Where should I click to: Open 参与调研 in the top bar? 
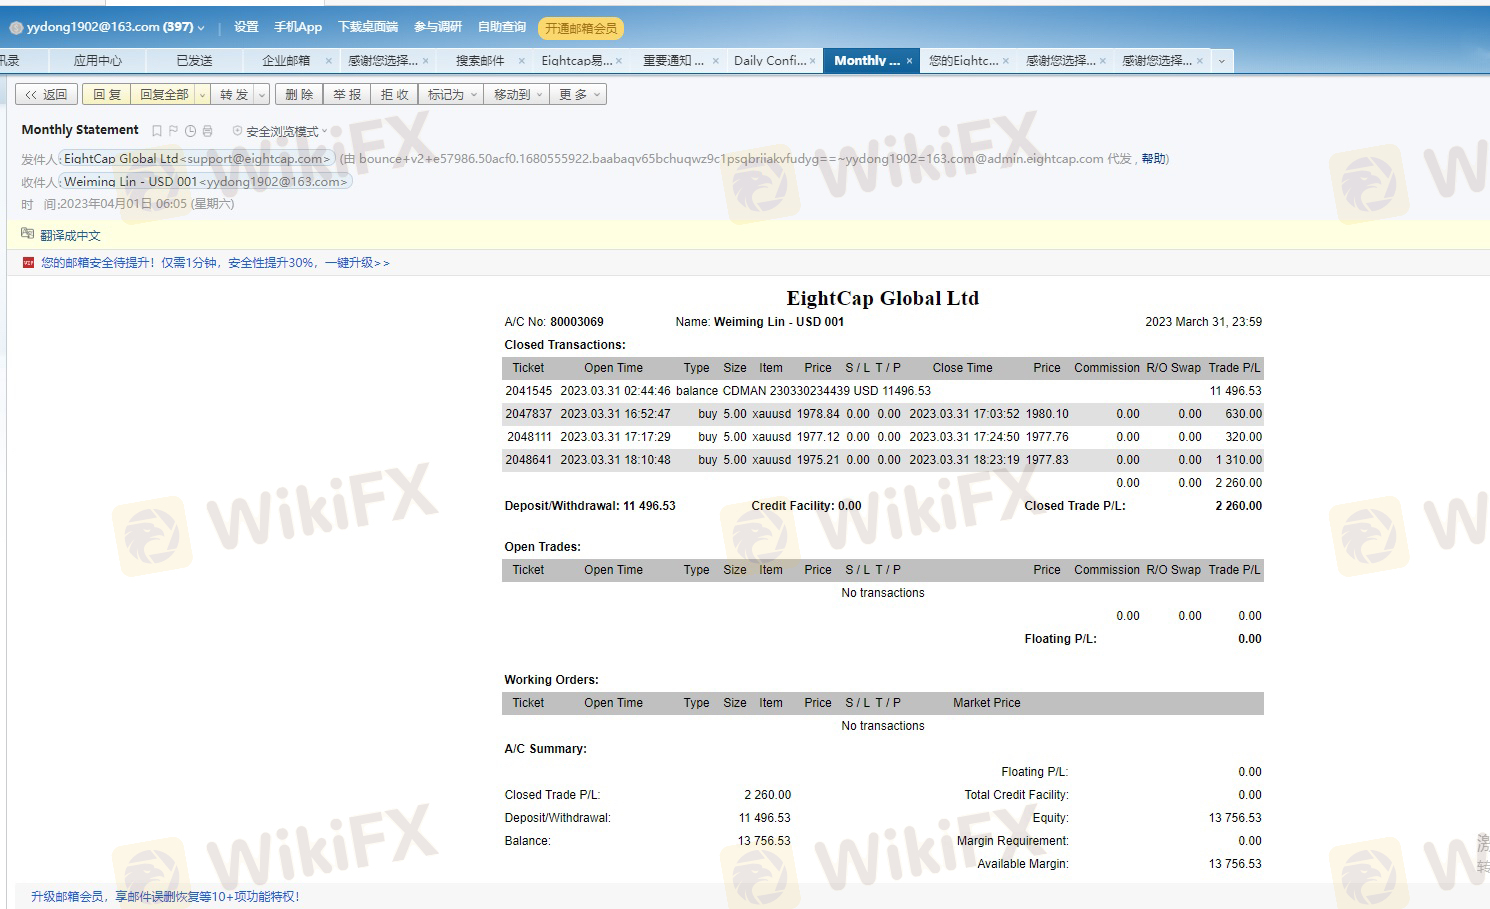click(x=438, y=28)
